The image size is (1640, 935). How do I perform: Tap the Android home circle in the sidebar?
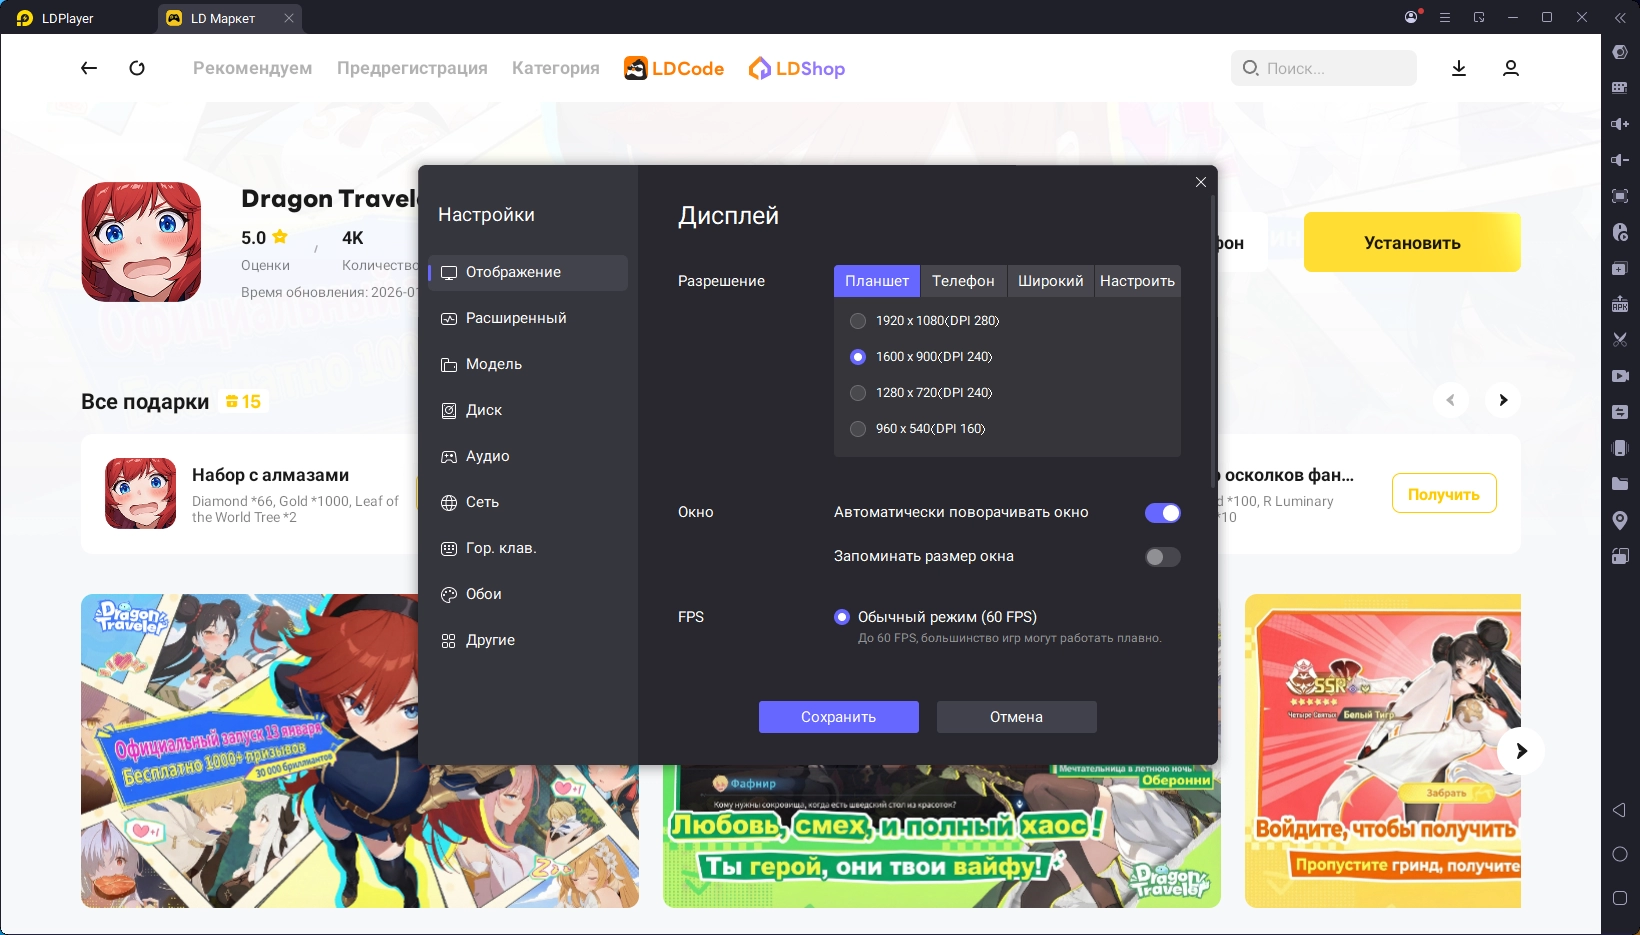click(x=1620, y=854)
